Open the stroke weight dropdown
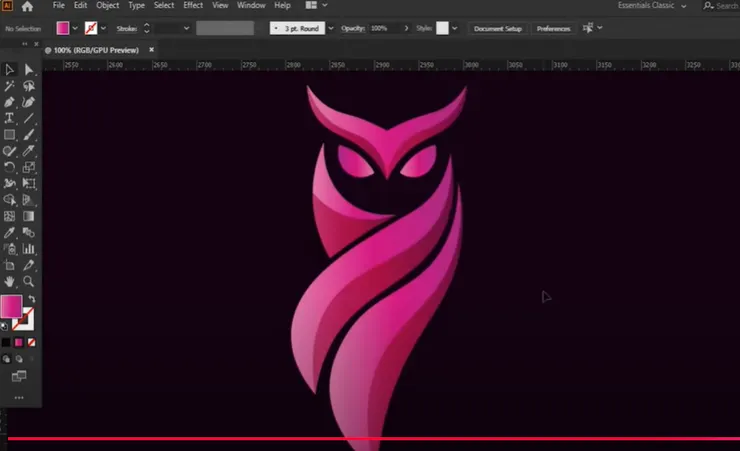Image resolution: width=740 pixels, height=451 pixels. 186,28
